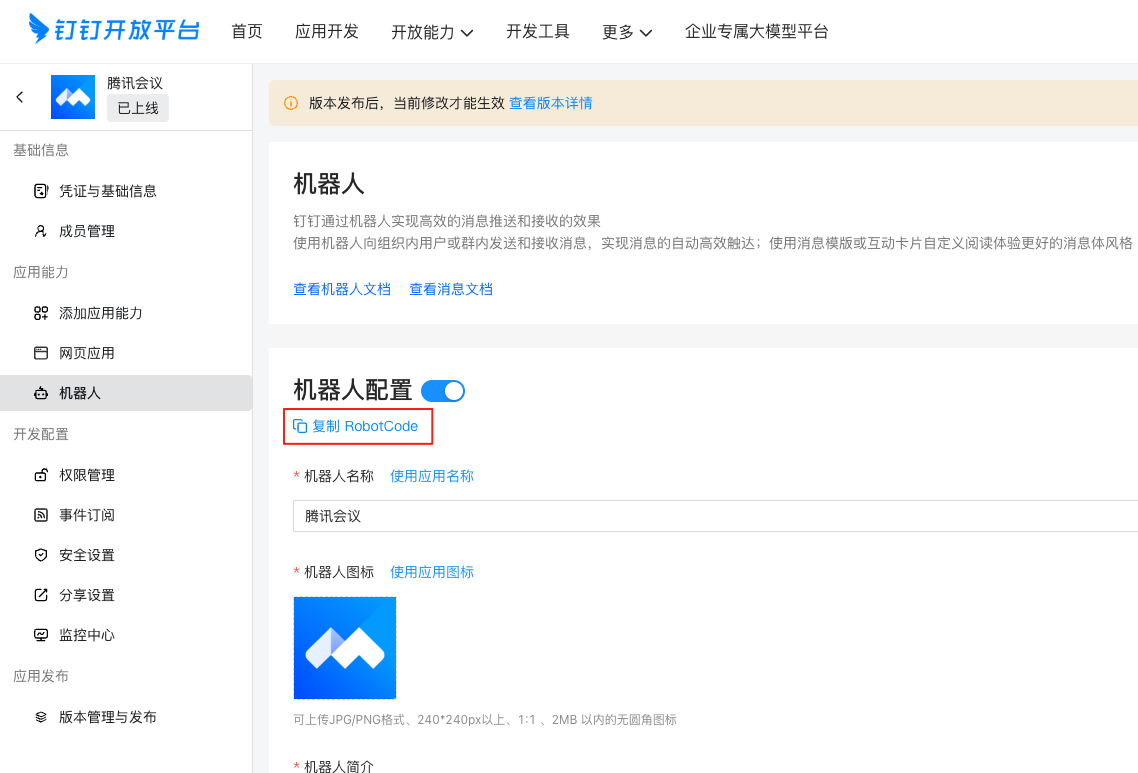The height and width of the screenshot is (773, 1138).
Task: Click the 监控中心 monitor icon
Action: [41, 634]
